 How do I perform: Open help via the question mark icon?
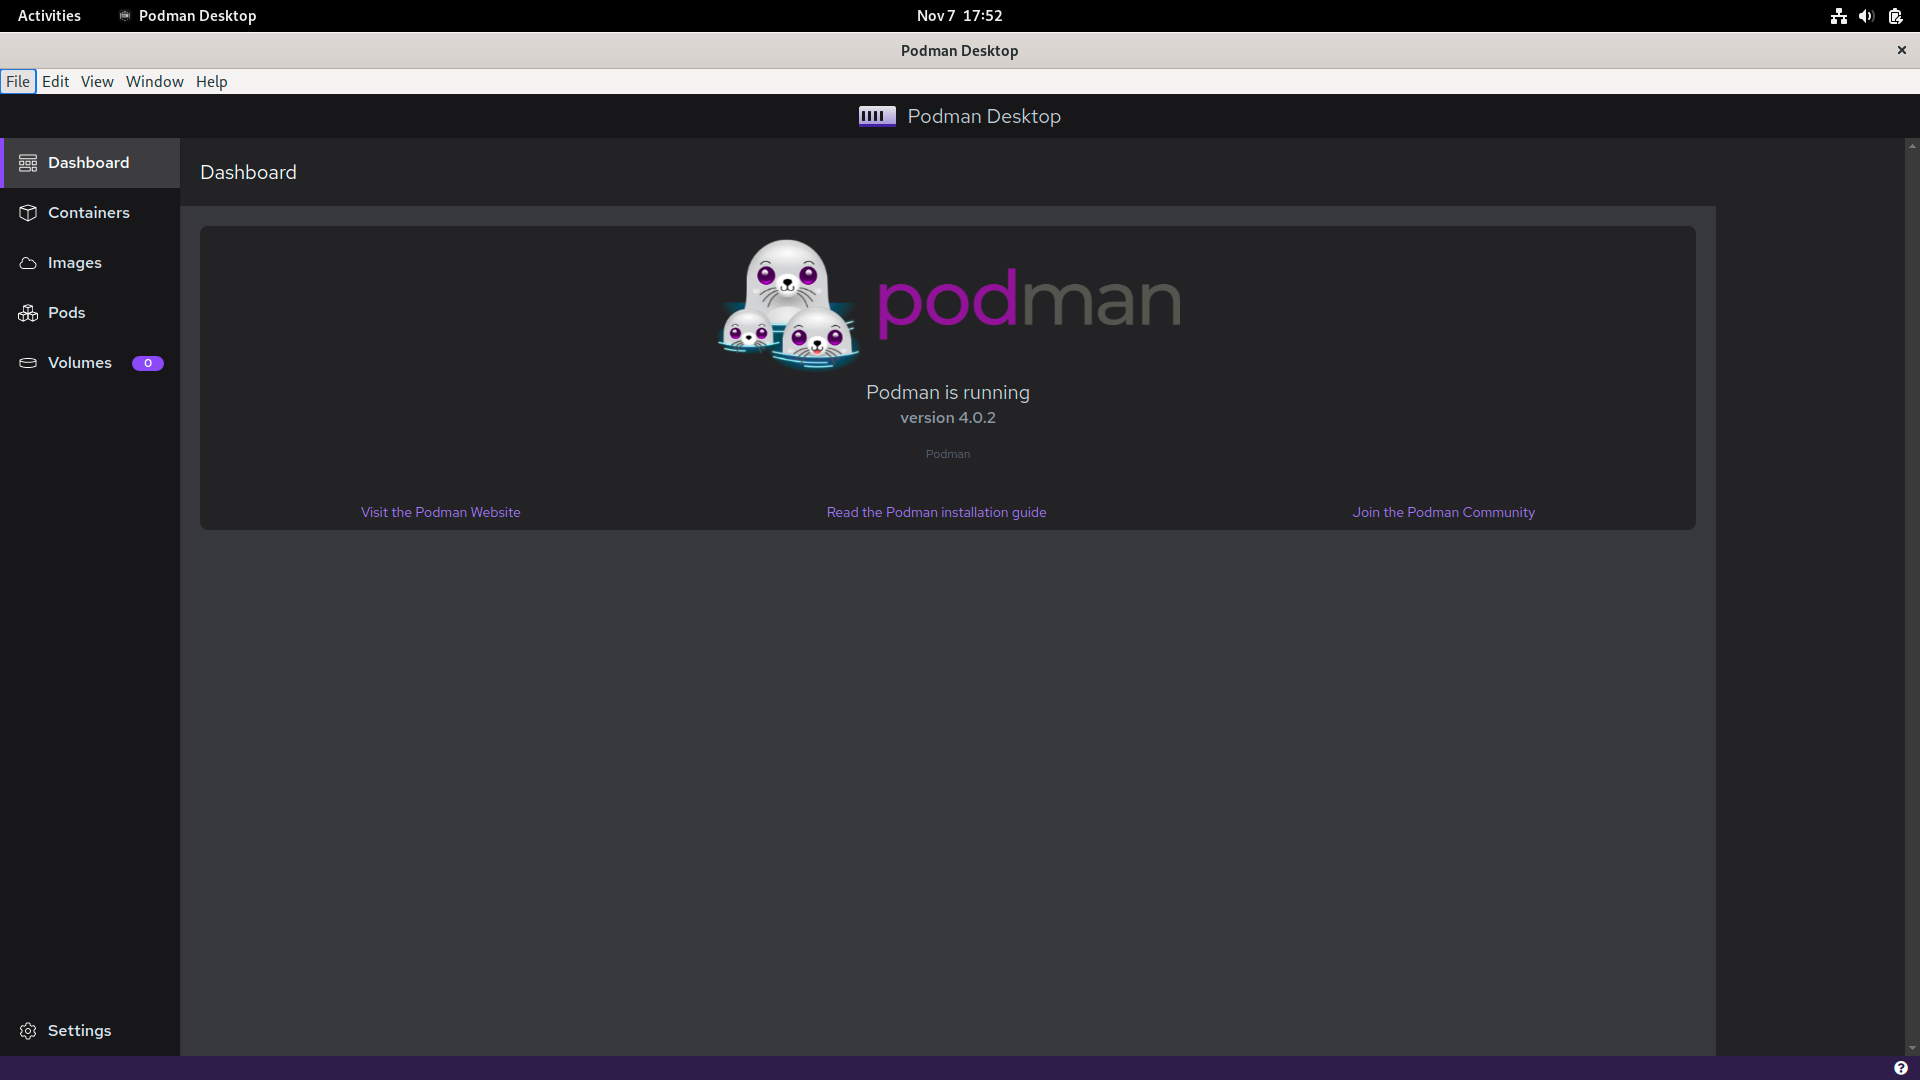[x=1901, y=1067]
